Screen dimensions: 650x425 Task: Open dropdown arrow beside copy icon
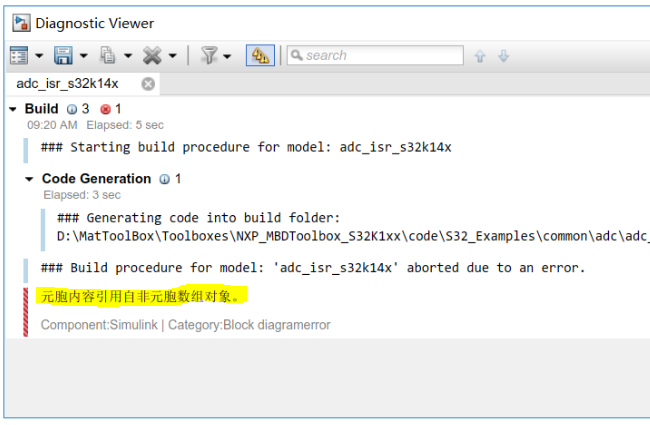pyautogui.click(x=128, y=56)
